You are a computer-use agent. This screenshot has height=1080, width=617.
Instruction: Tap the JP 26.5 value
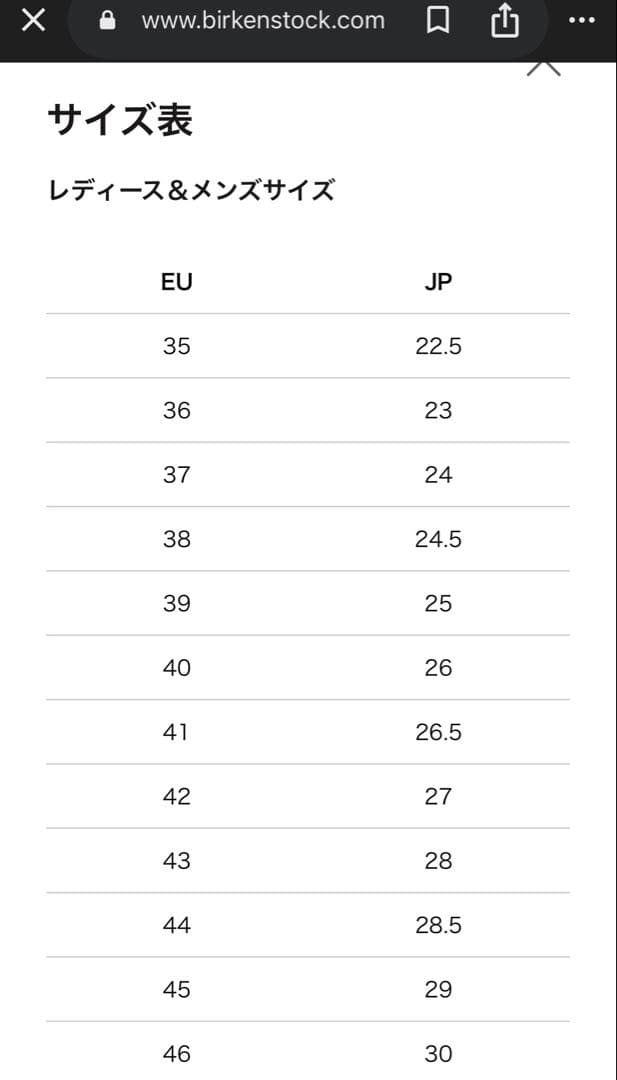click(x=438, y=732)
